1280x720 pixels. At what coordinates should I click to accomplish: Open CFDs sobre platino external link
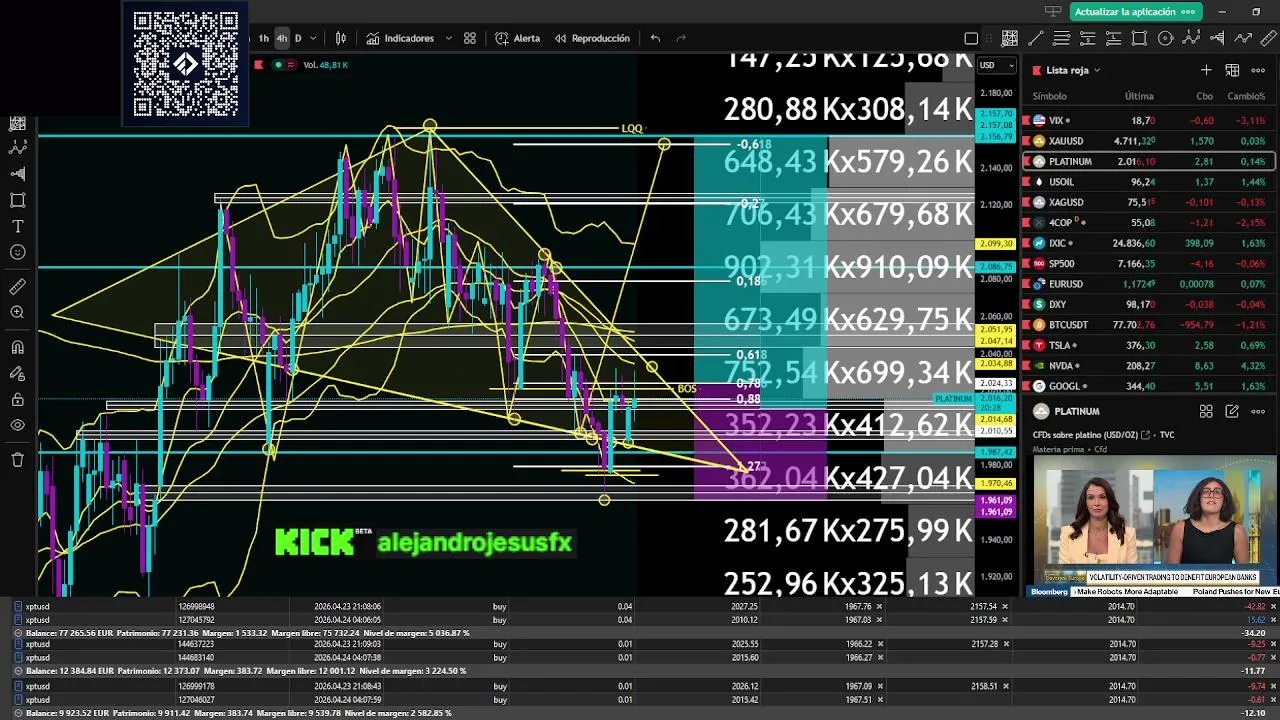tap(1145, 435)
